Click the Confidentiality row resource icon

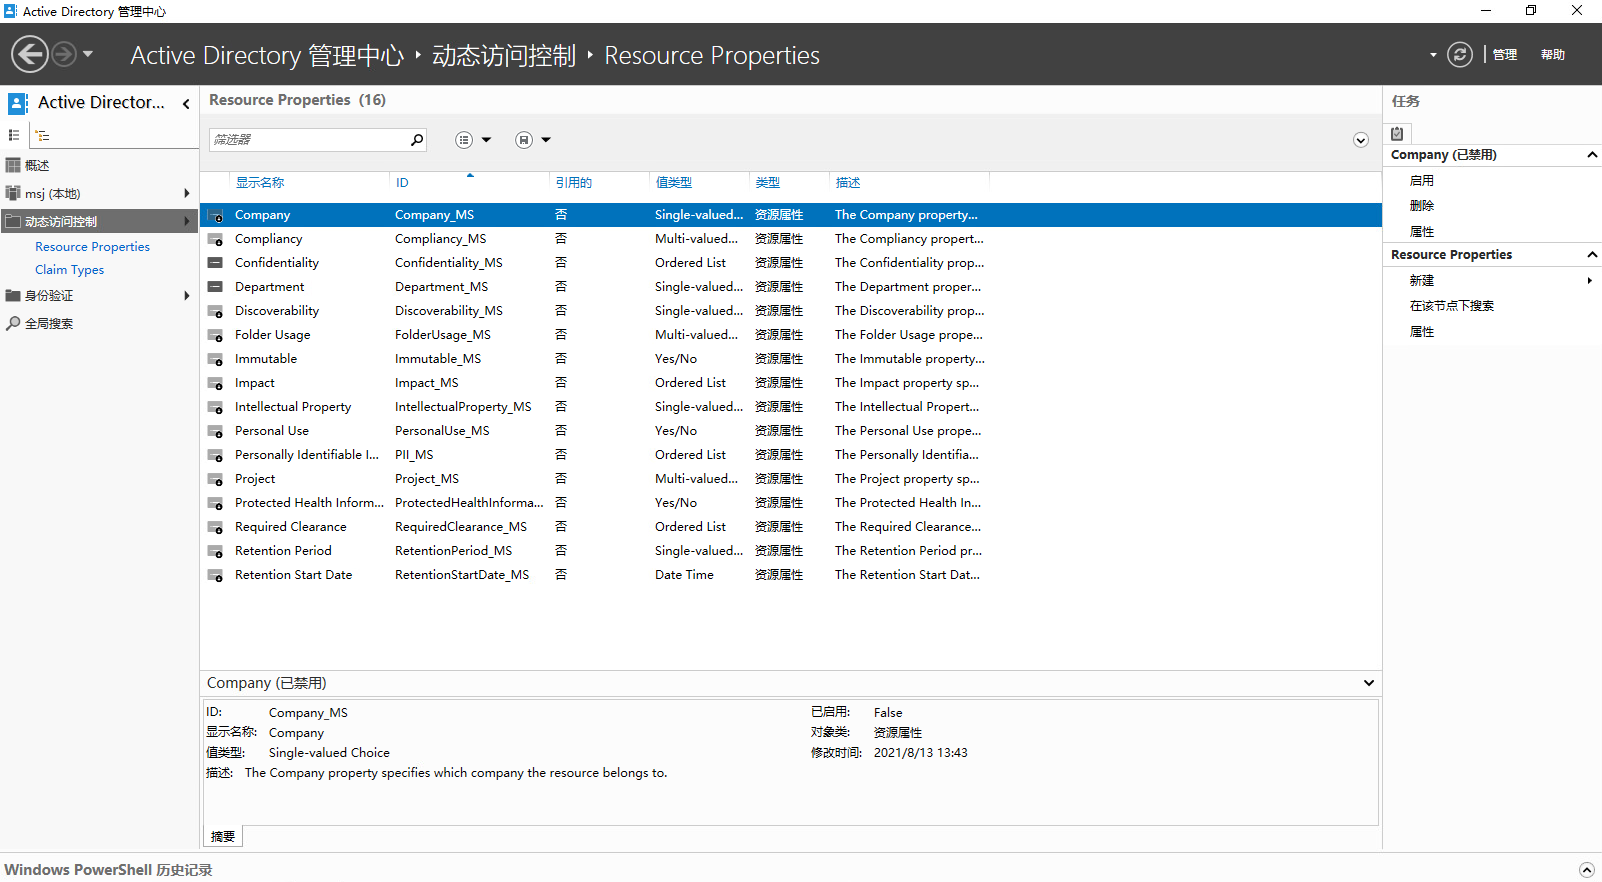point(215,263)
